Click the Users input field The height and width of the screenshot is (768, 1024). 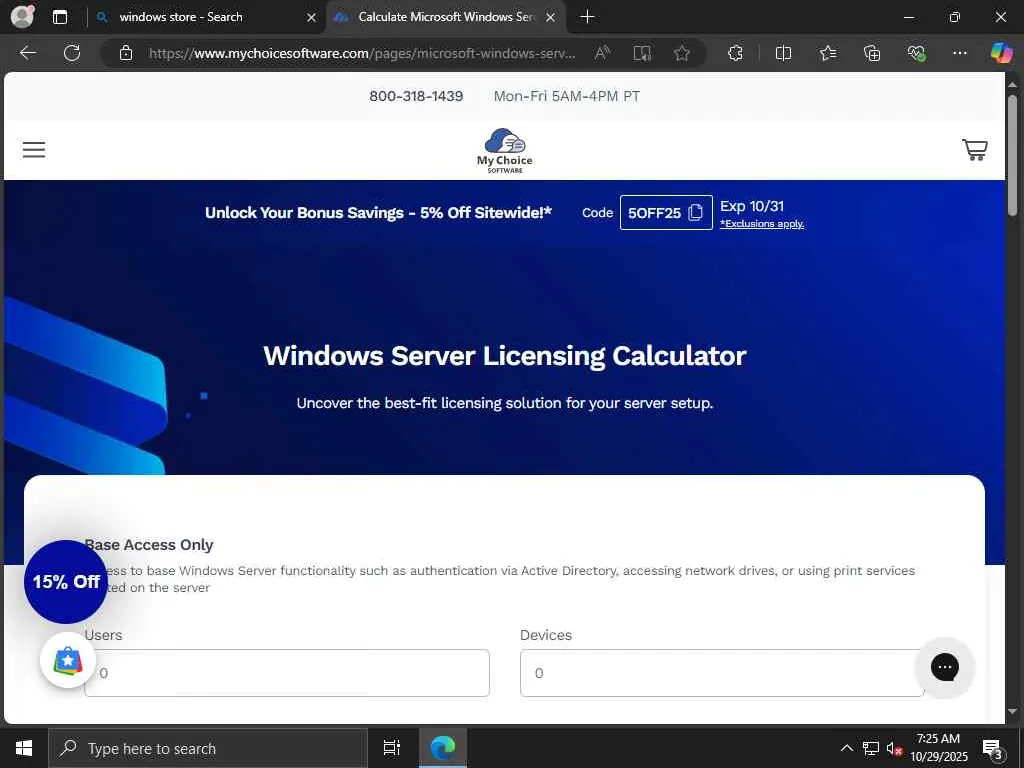point(287,673)
